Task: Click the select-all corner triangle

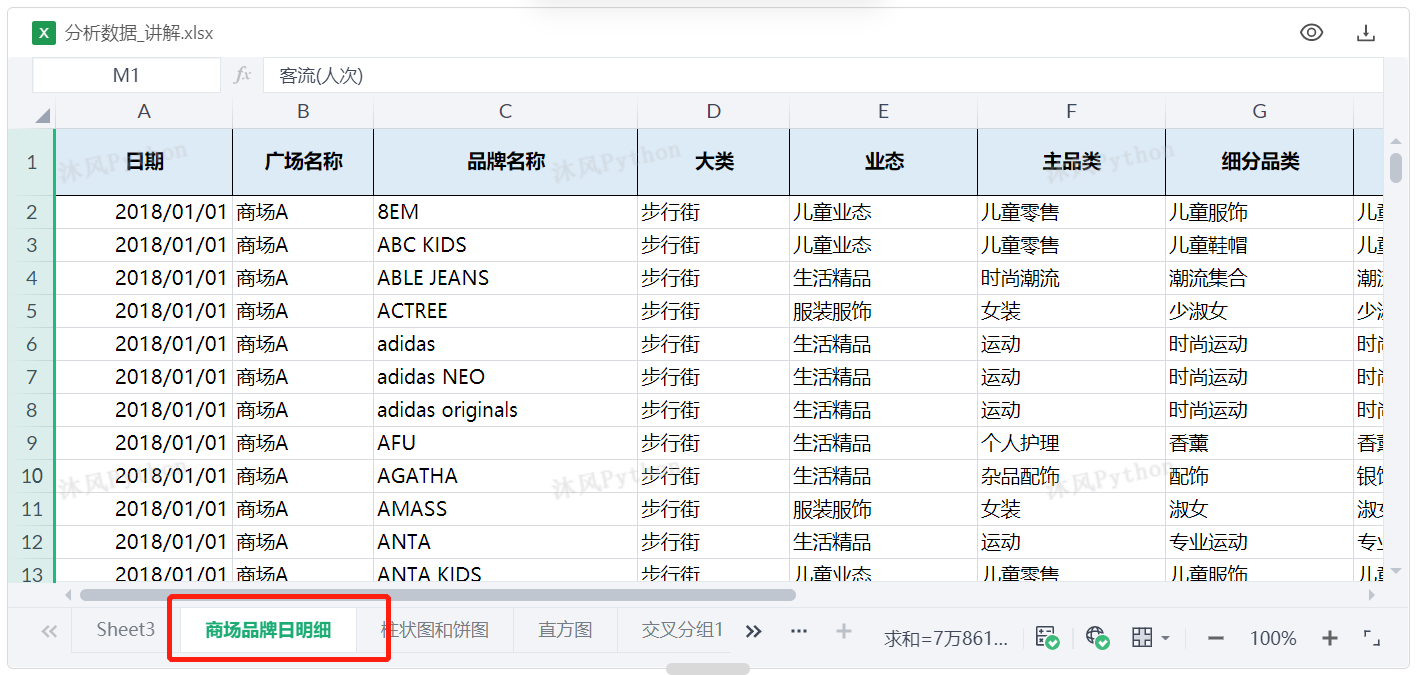Action: point(42,115)
